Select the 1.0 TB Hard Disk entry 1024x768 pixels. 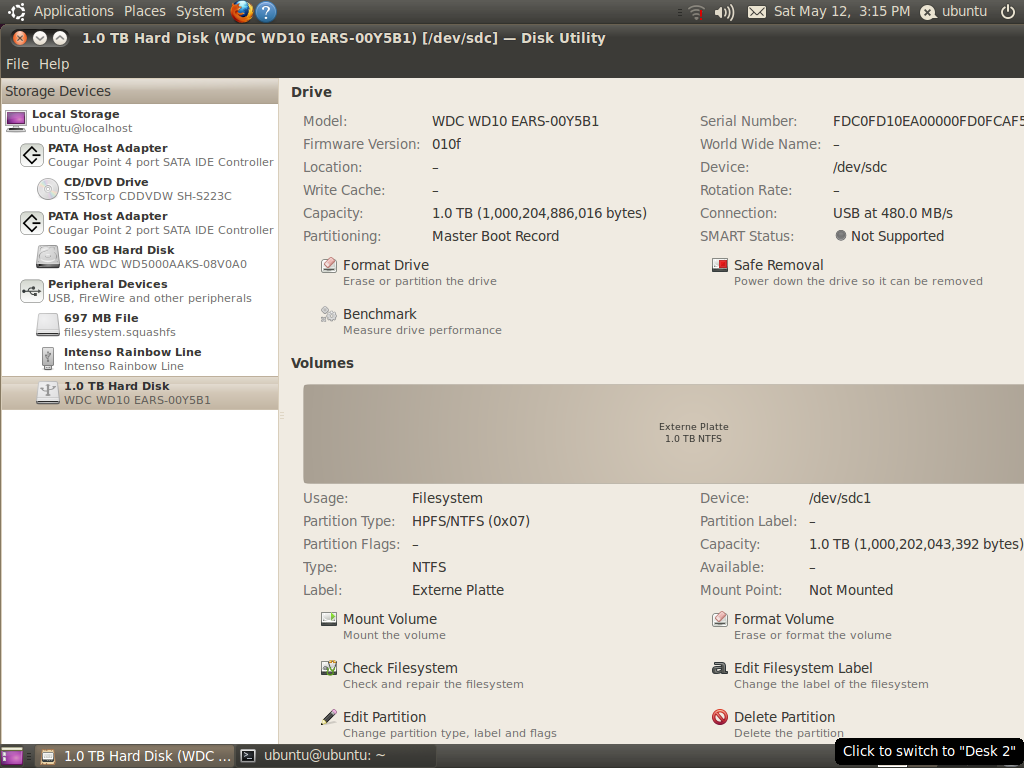(x=140, y=392)
